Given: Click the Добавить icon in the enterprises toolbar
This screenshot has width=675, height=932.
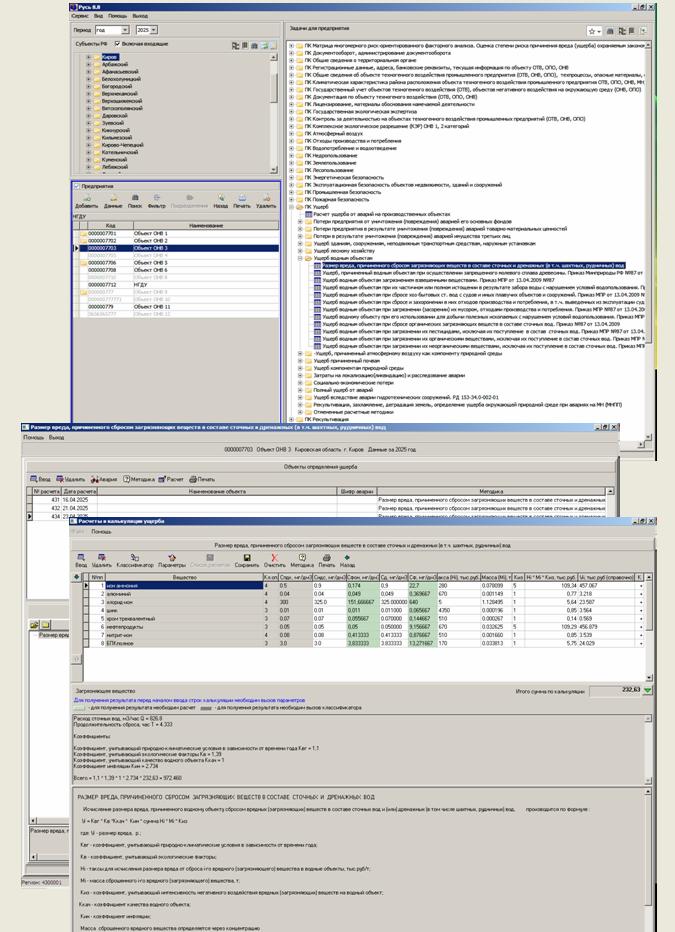Looking at the screenshot, I should tap(87, 200).
